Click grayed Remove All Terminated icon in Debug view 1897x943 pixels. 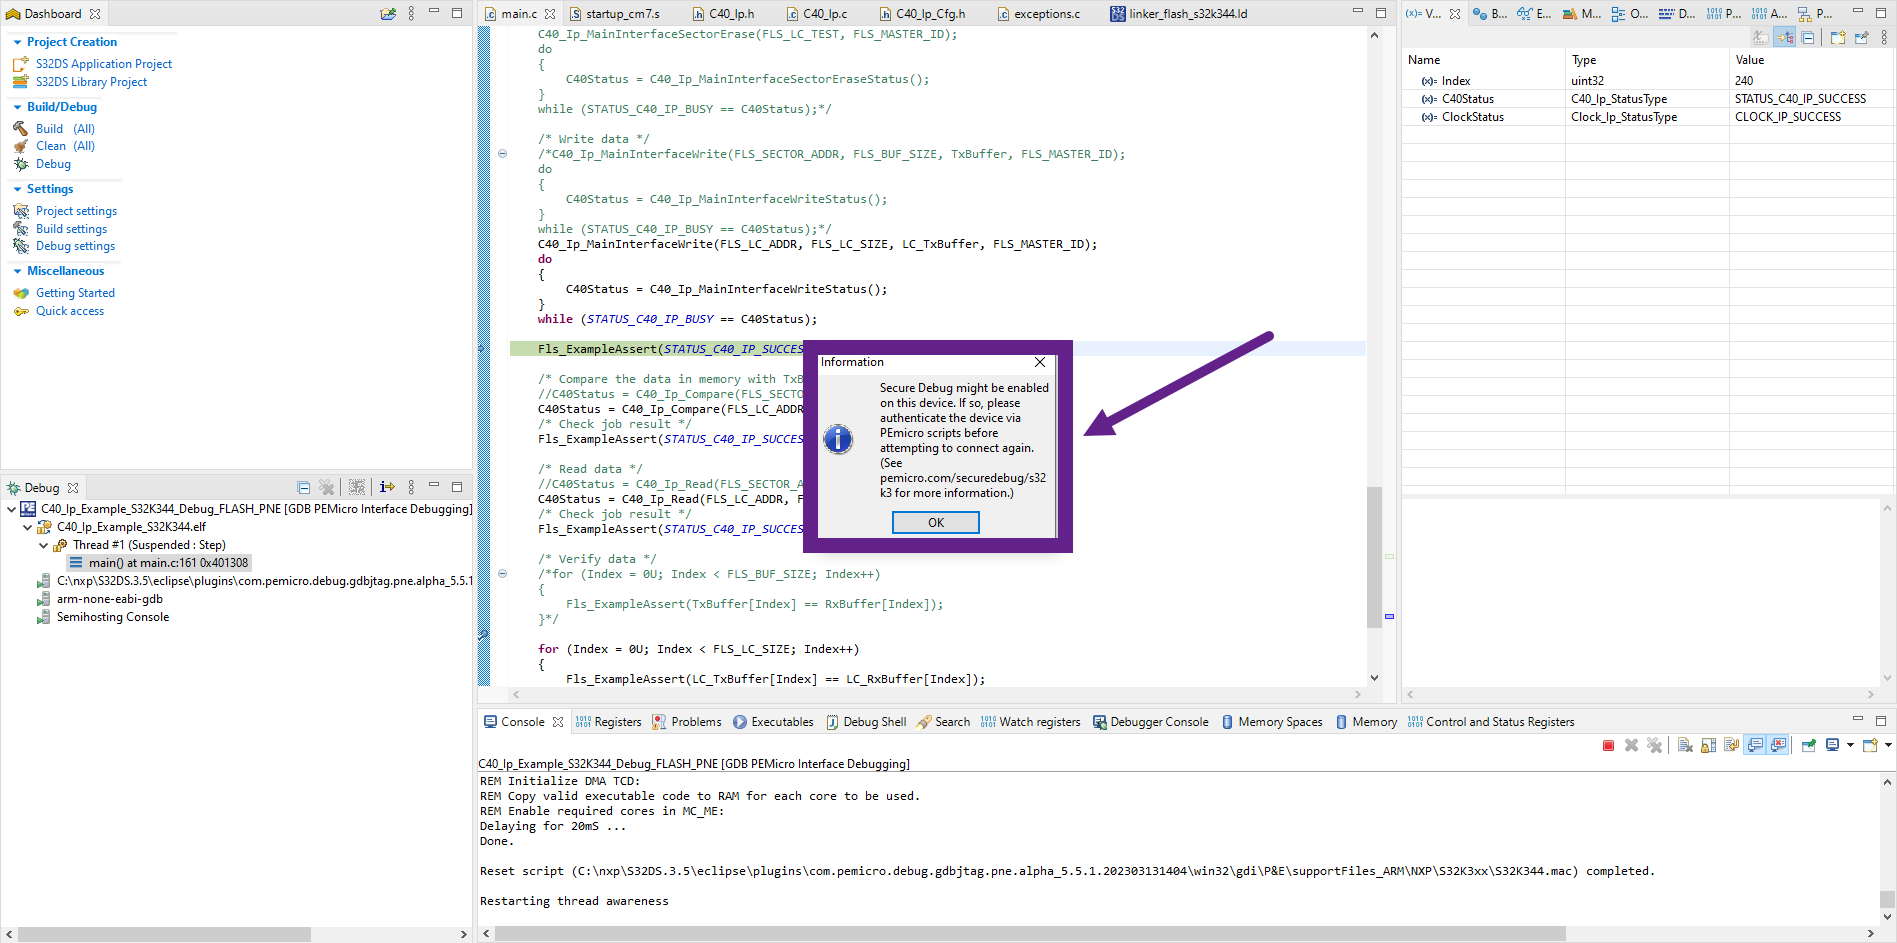pos(326,487)
